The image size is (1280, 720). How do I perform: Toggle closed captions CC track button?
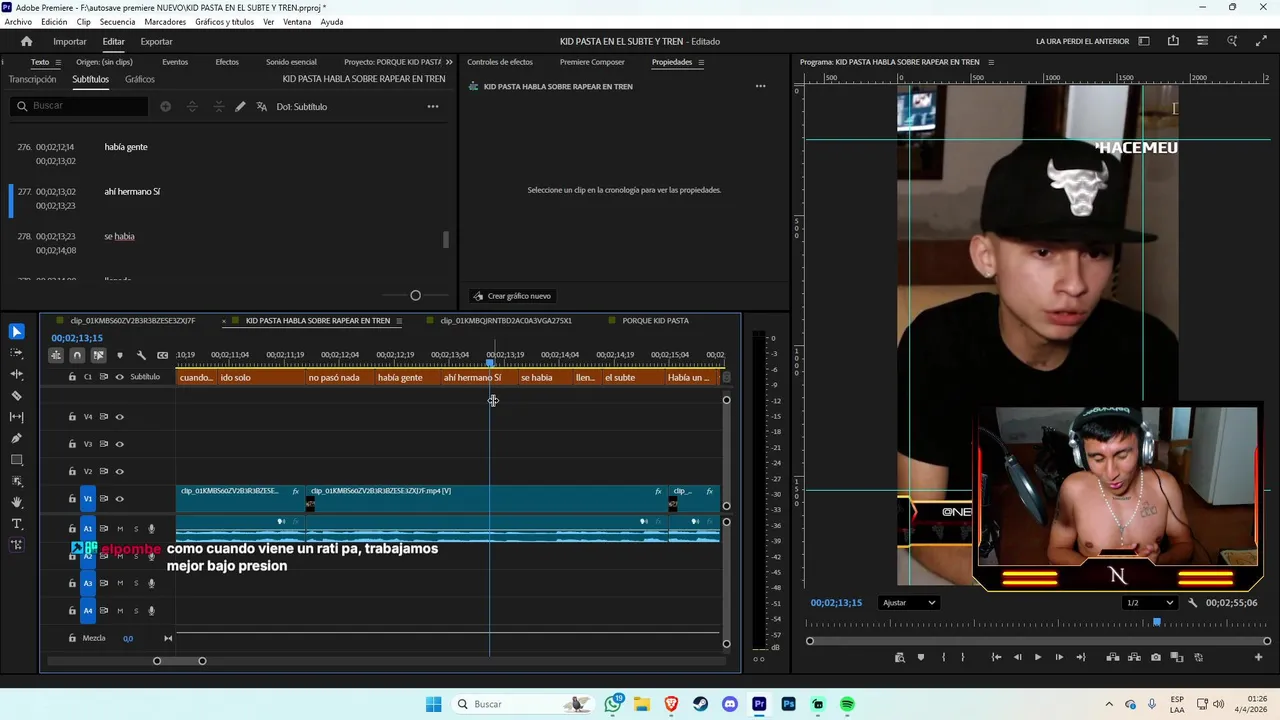click(x=162, y=355)
